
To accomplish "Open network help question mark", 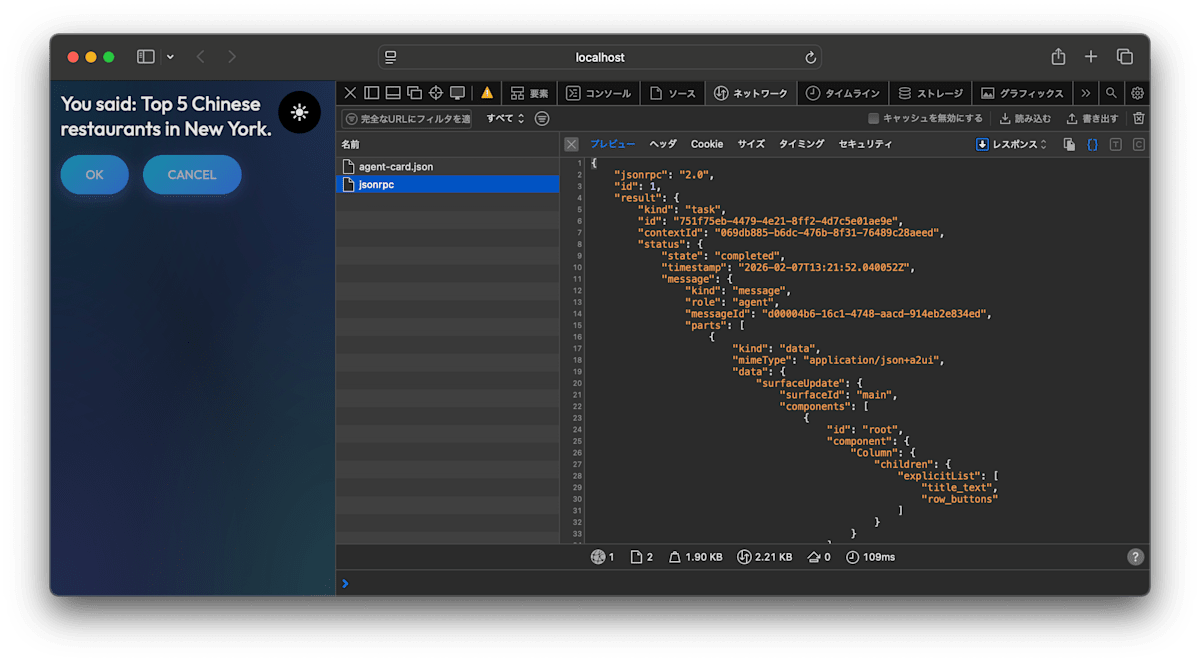I will point(1135,557).
